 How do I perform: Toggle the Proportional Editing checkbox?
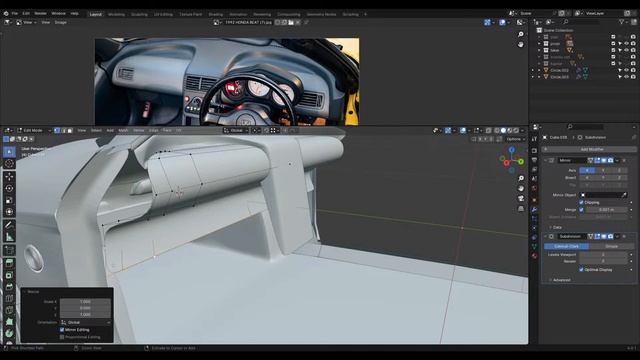click(x=62, y=337)
